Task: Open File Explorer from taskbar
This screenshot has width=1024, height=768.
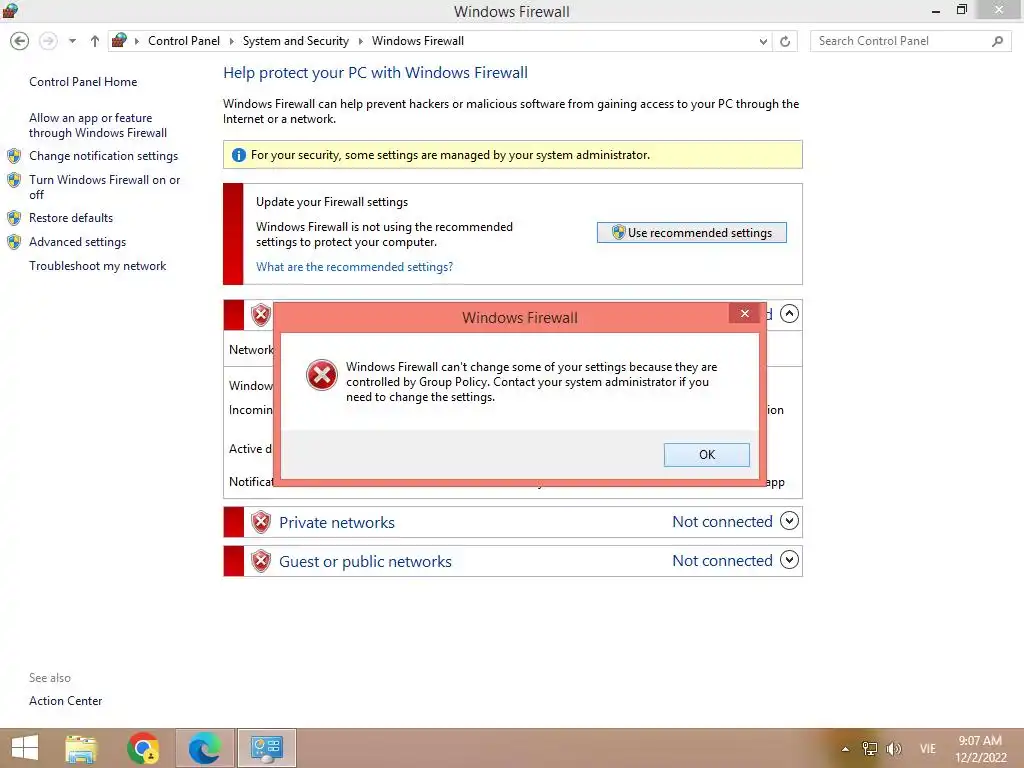Action: (81, 748)
